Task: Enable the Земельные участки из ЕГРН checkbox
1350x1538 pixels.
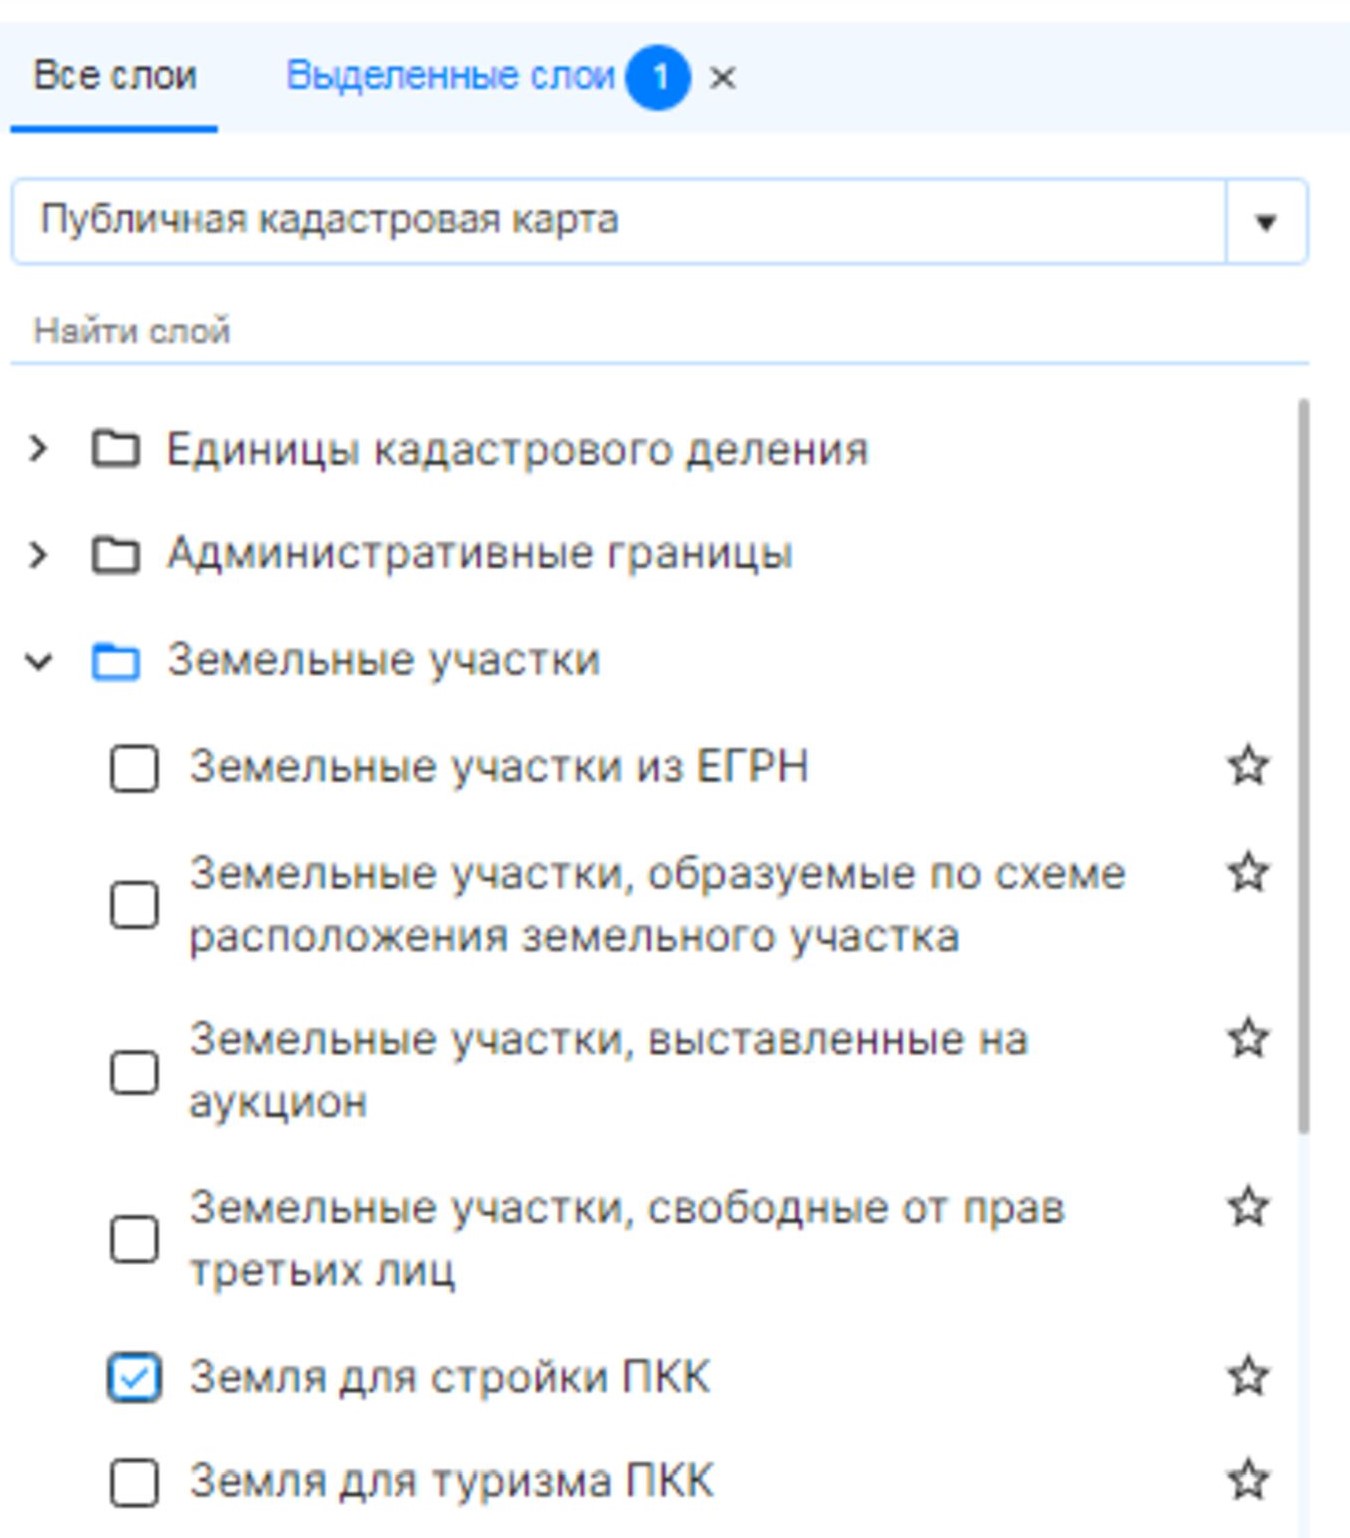Action: point(134,768)
